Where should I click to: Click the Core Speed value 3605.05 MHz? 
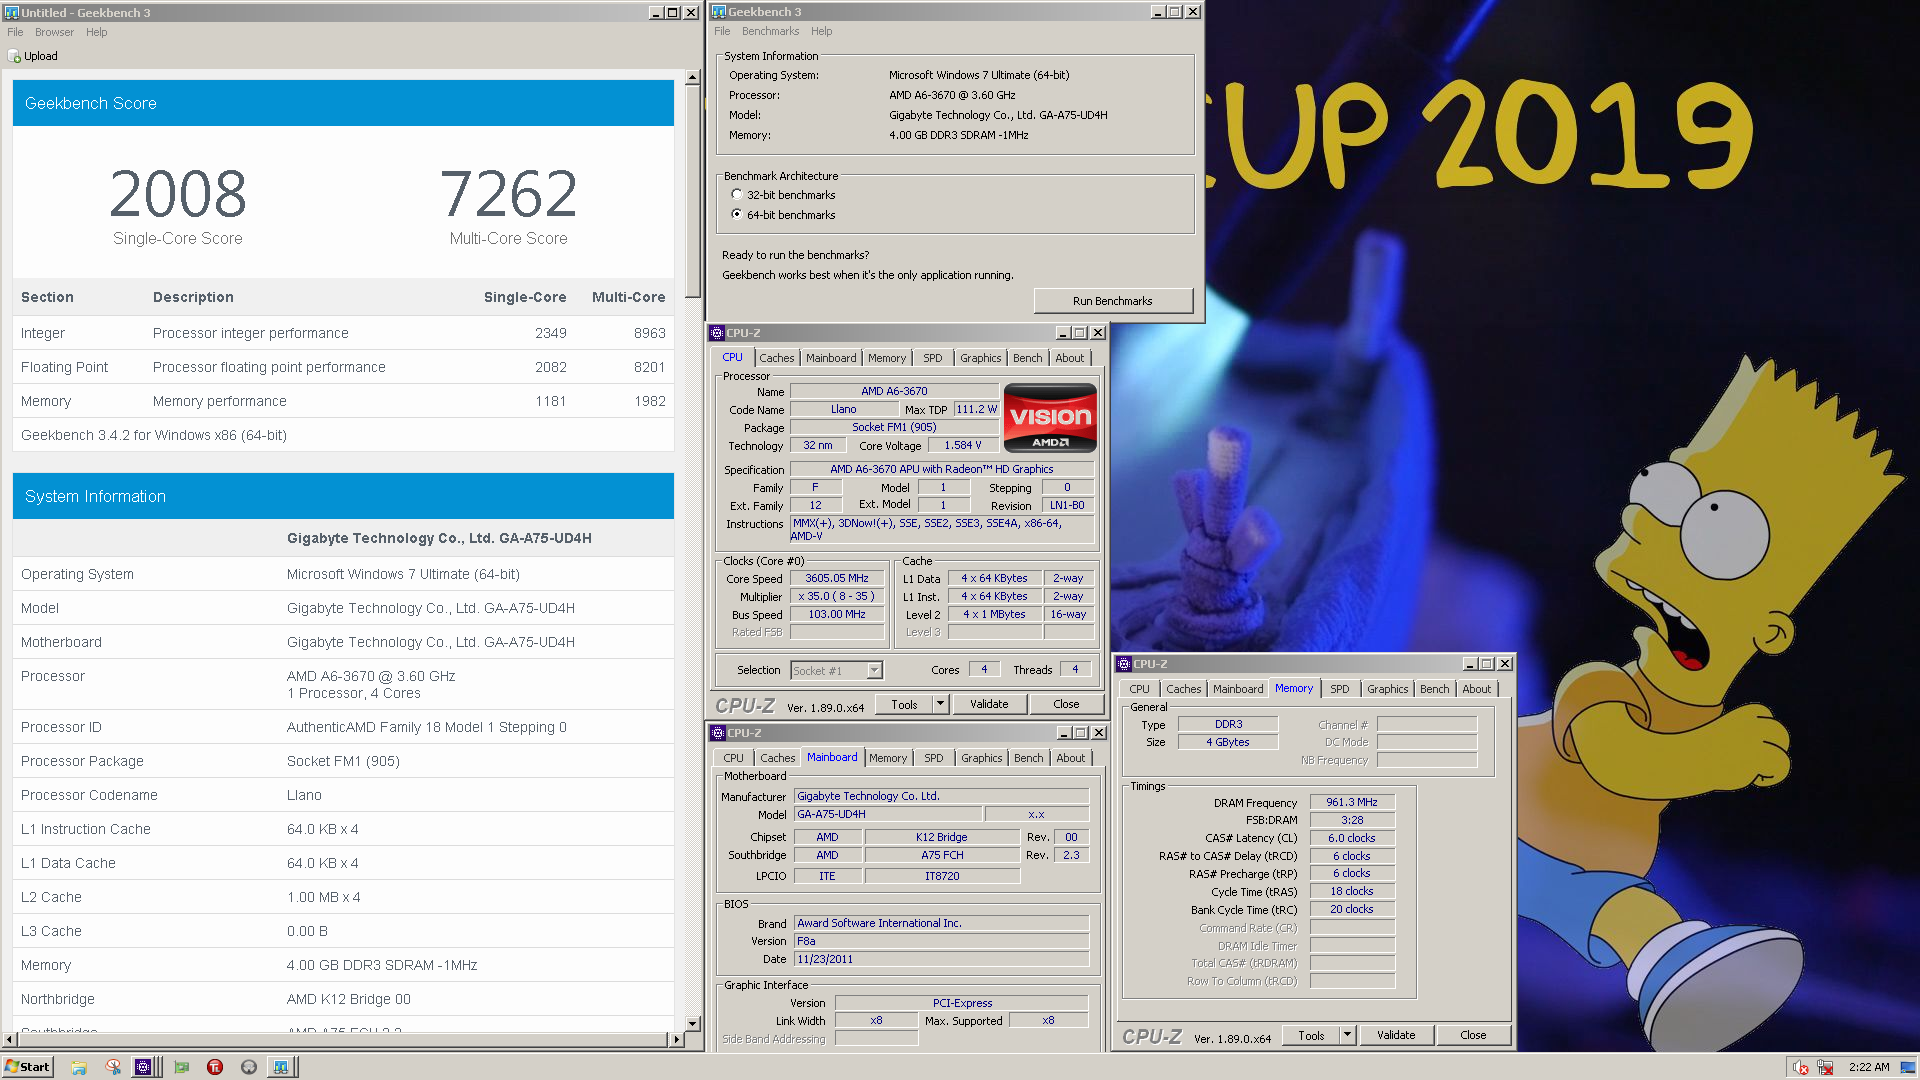coord(837,579)
